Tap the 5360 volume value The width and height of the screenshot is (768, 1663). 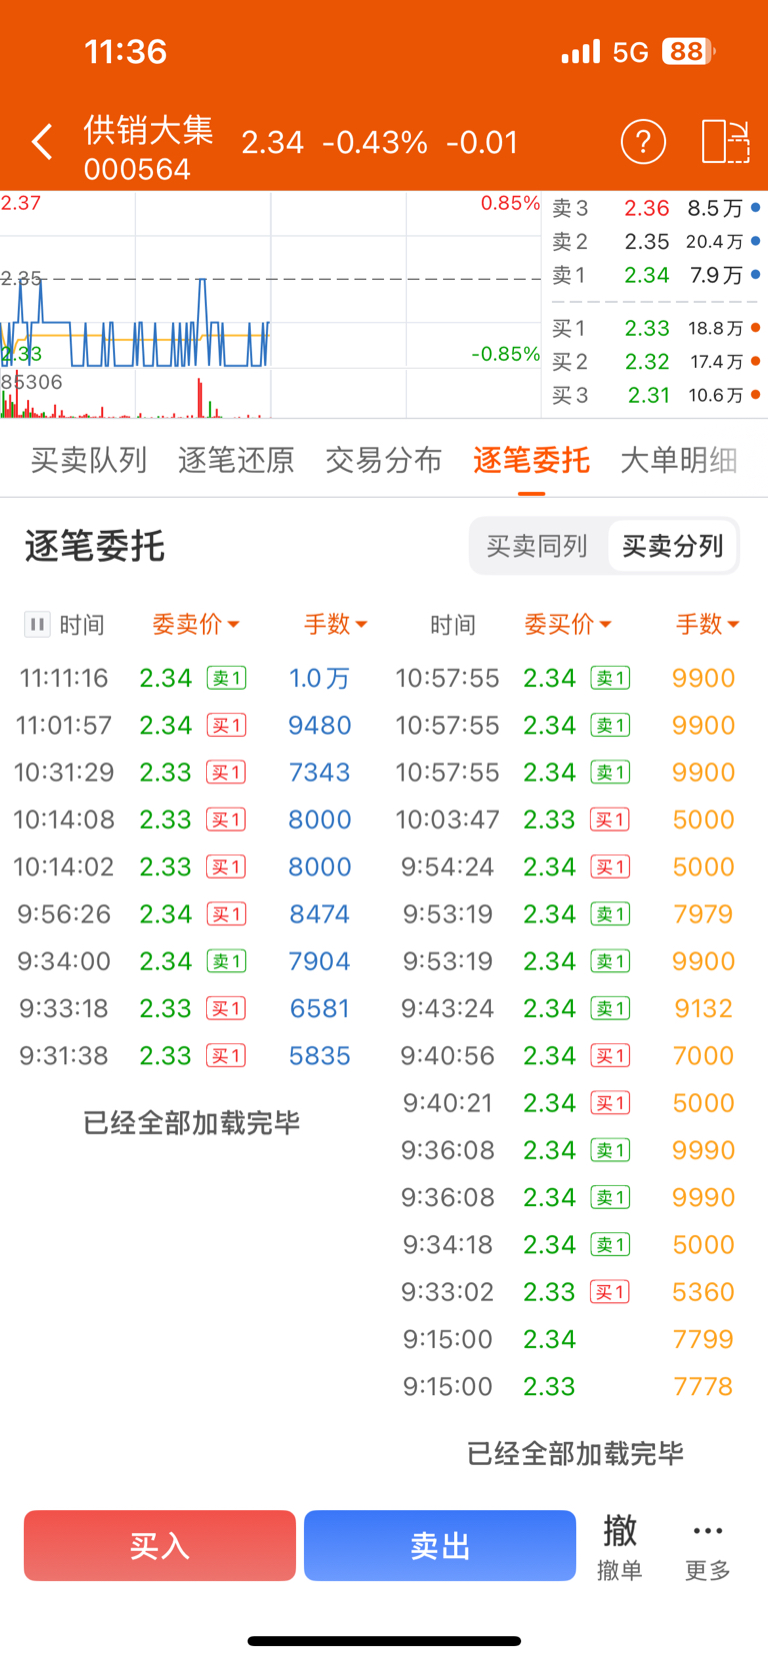[704, 1292]
